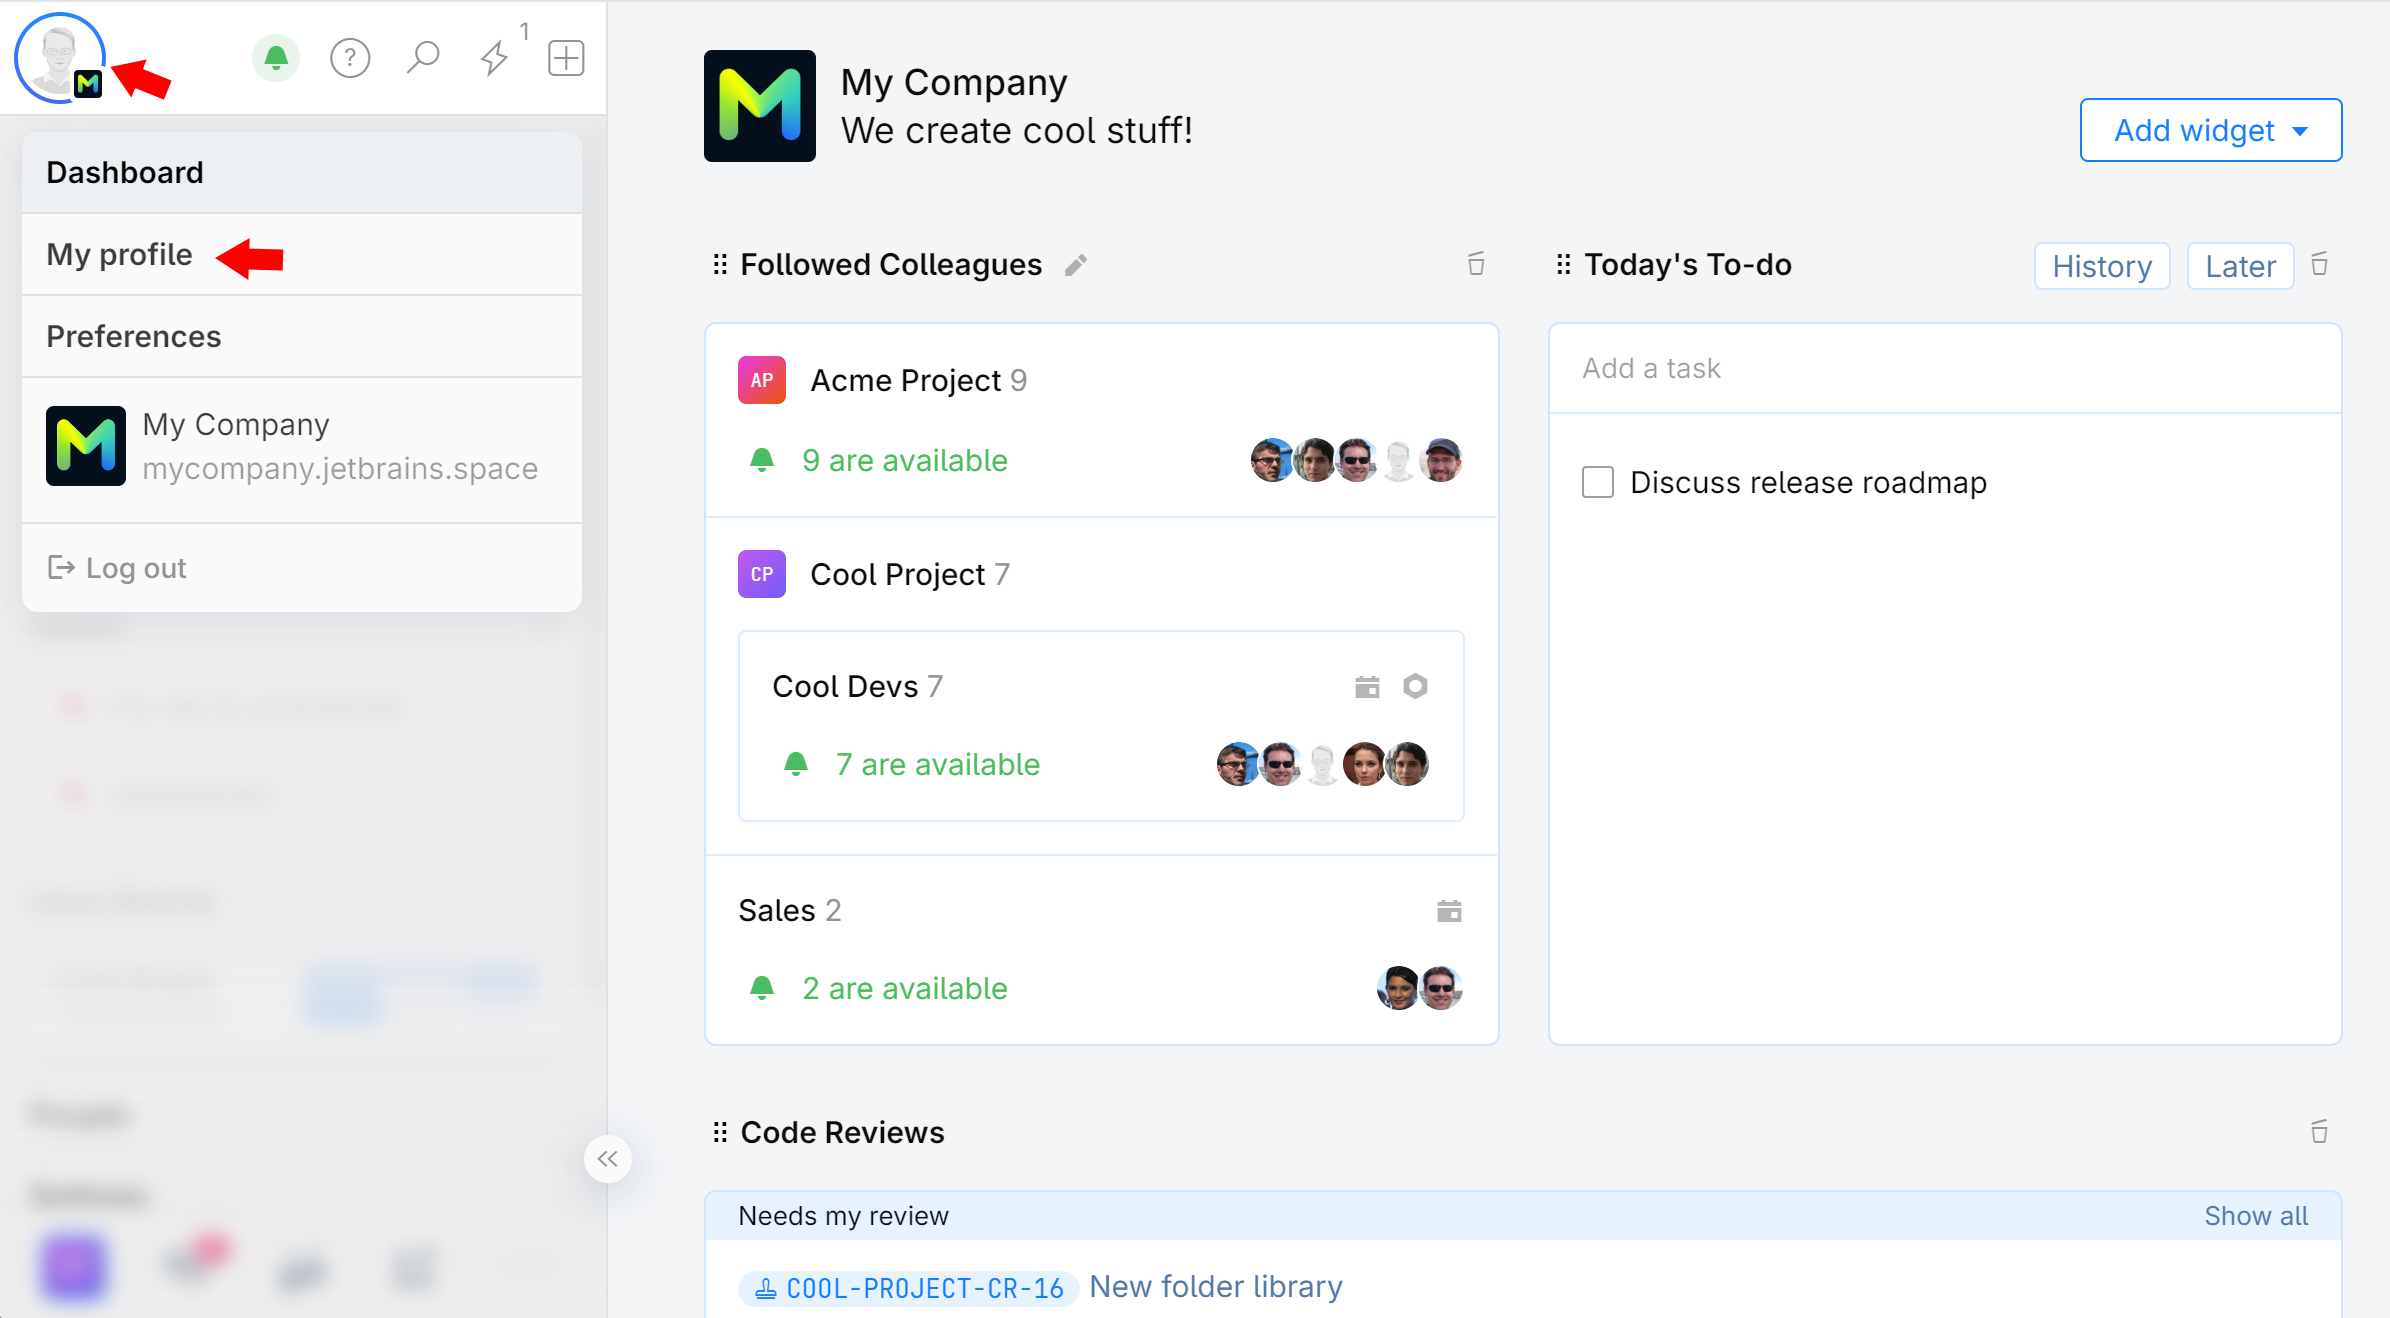Click the search magnifier icon
The height and width of the screenshot is (1318, 2390).
[x=423, y=58]
